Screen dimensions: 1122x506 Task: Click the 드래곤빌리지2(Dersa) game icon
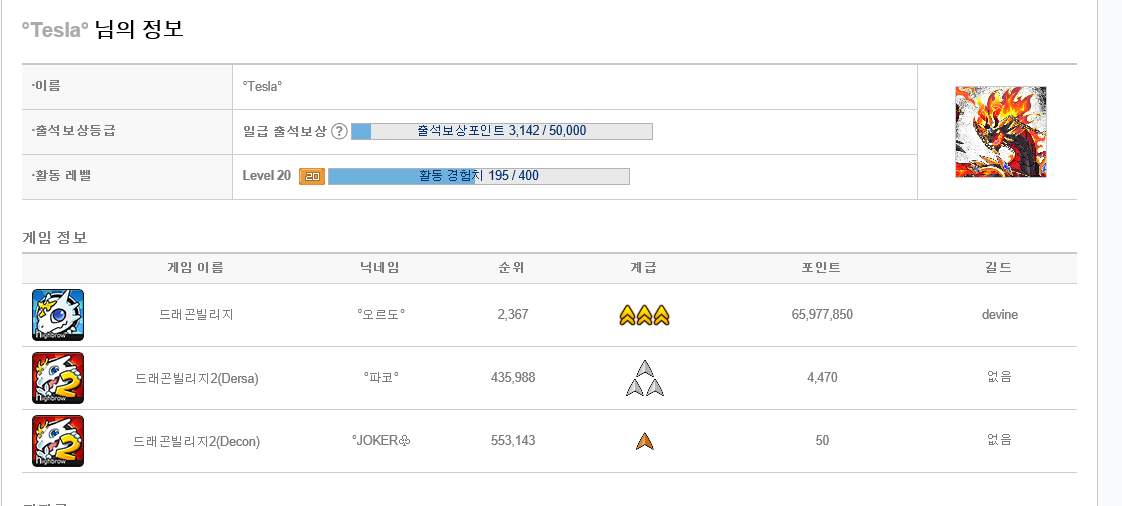[x=58, y=378]
